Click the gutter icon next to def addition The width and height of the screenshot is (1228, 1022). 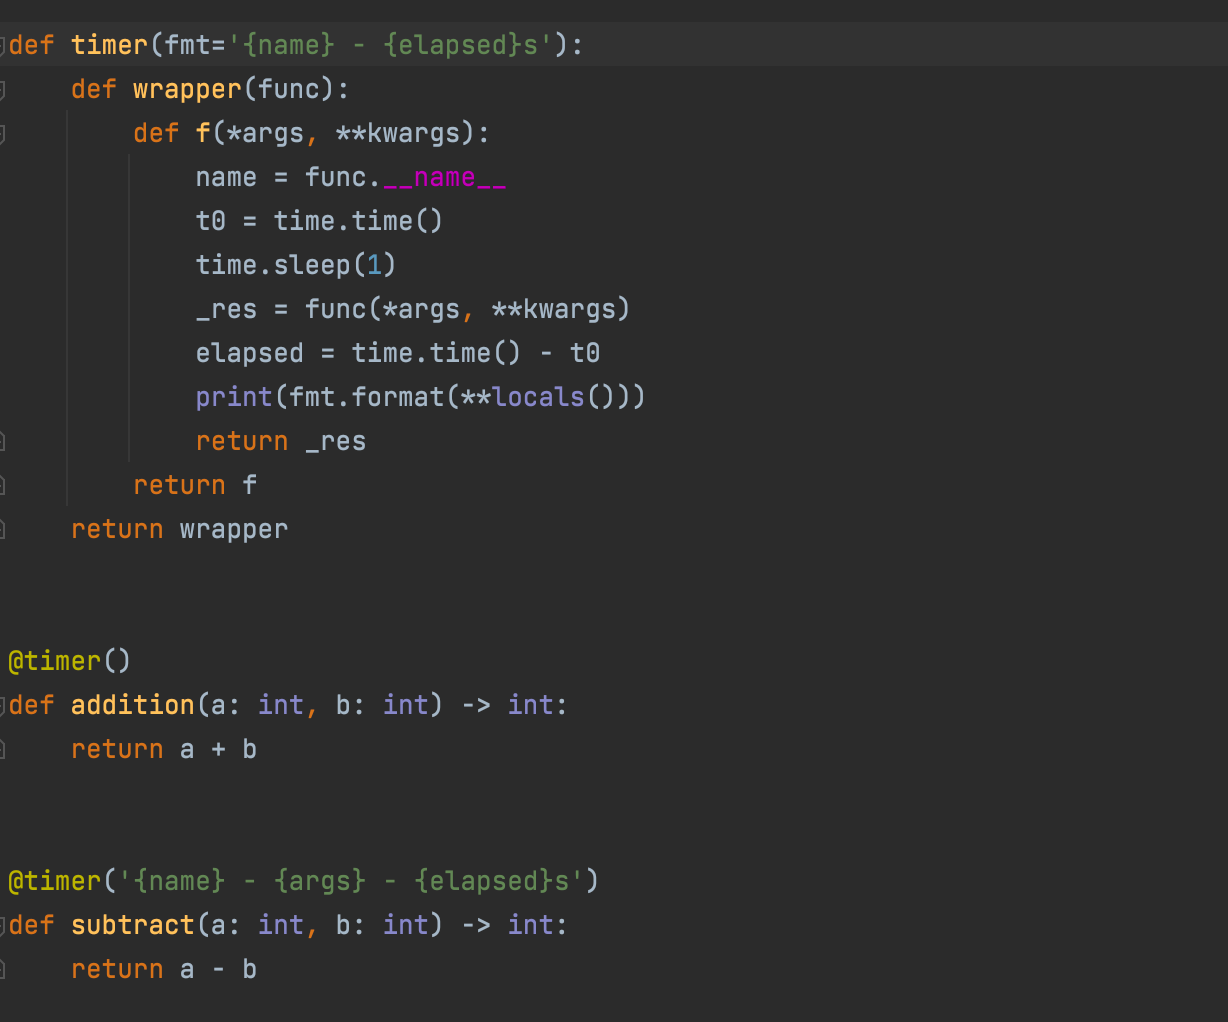(5, 704)
